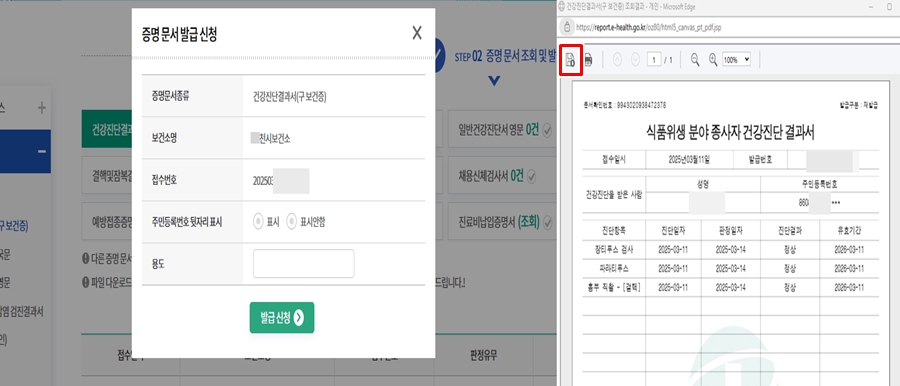This screenshot has width=900, height=386.
Task: Click the 용도 text input field
Action: coord(304,264)
